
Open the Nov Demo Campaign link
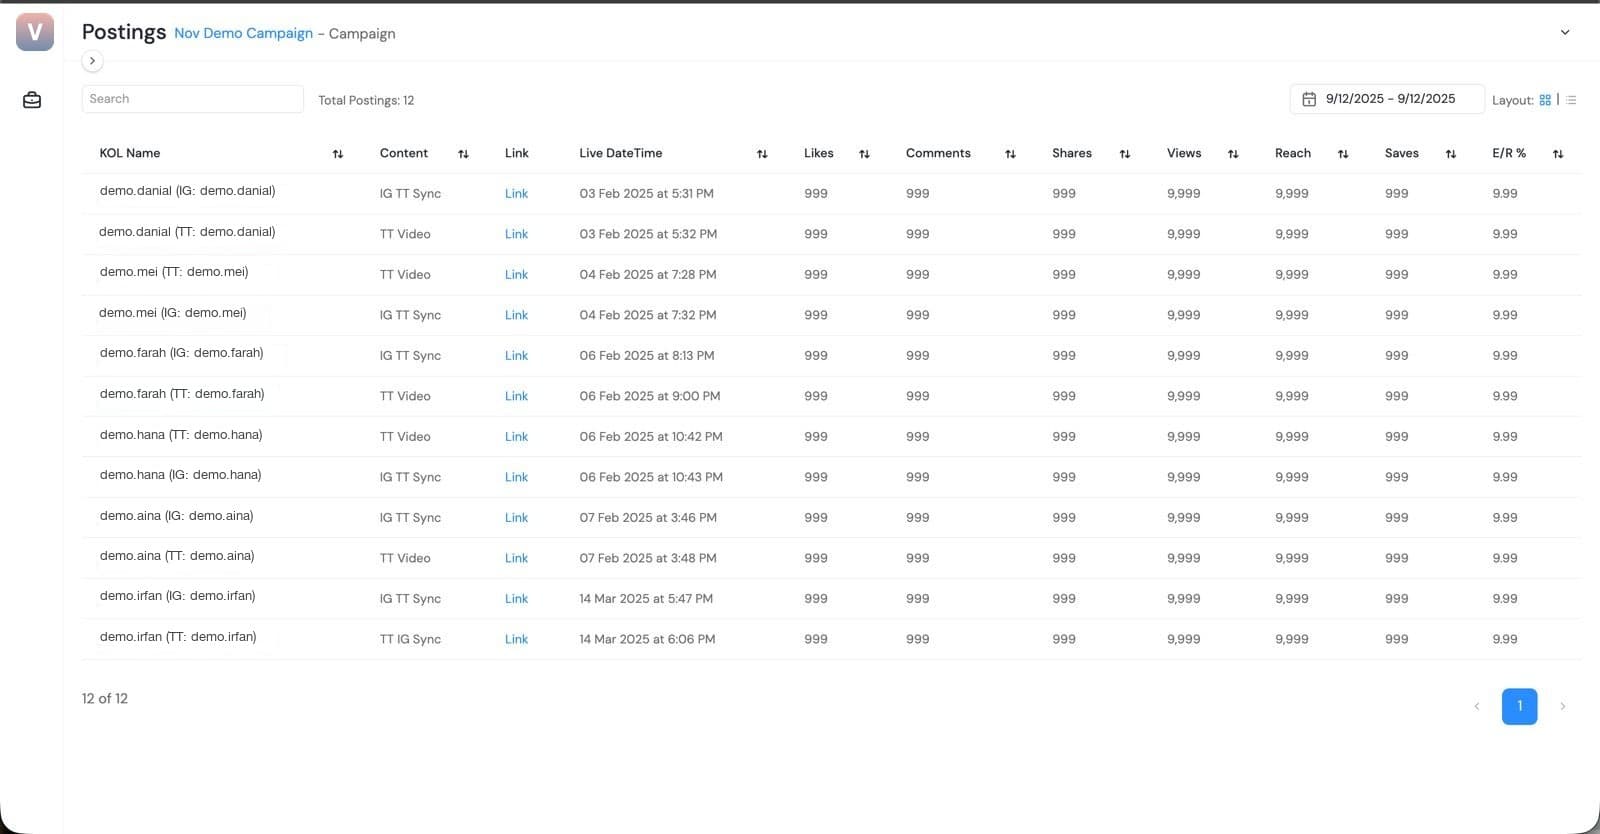(243, 33)
